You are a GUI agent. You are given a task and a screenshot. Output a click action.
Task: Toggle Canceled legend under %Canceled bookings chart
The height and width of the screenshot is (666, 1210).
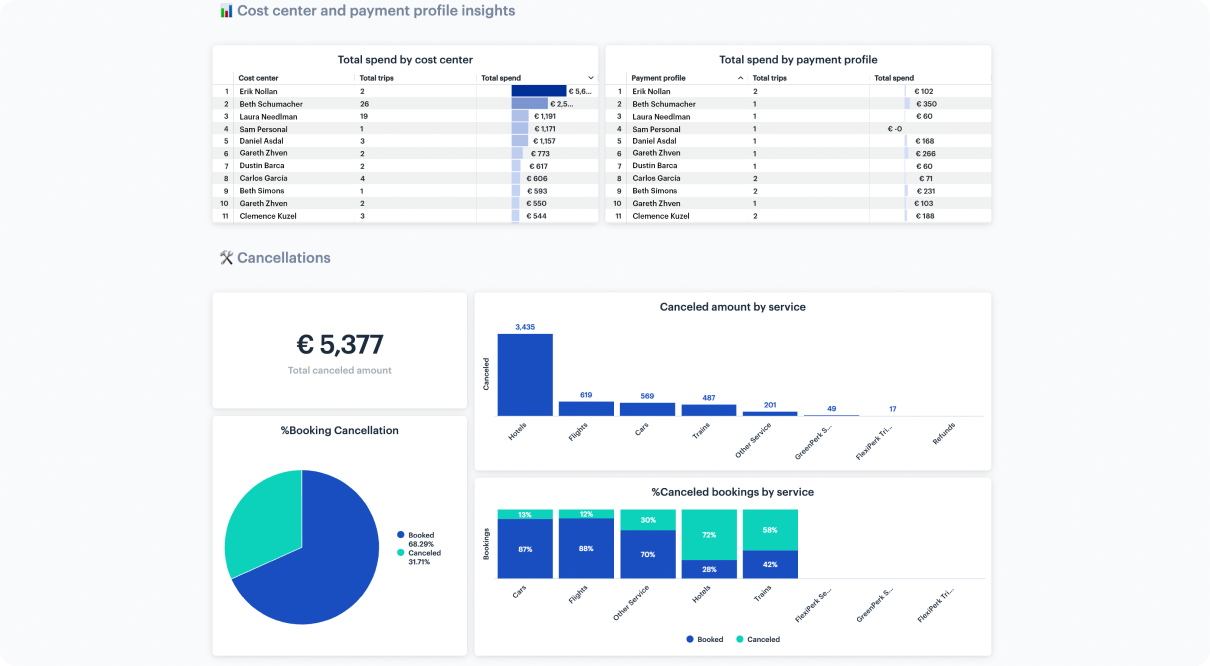758,639
